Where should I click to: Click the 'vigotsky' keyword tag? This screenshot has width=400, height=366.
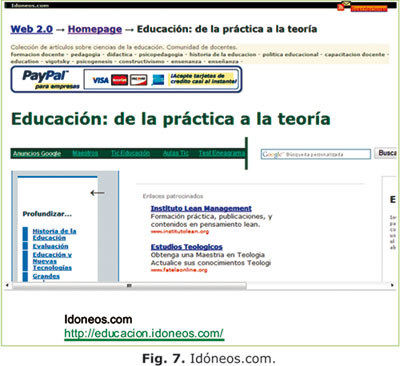(58, 62)
